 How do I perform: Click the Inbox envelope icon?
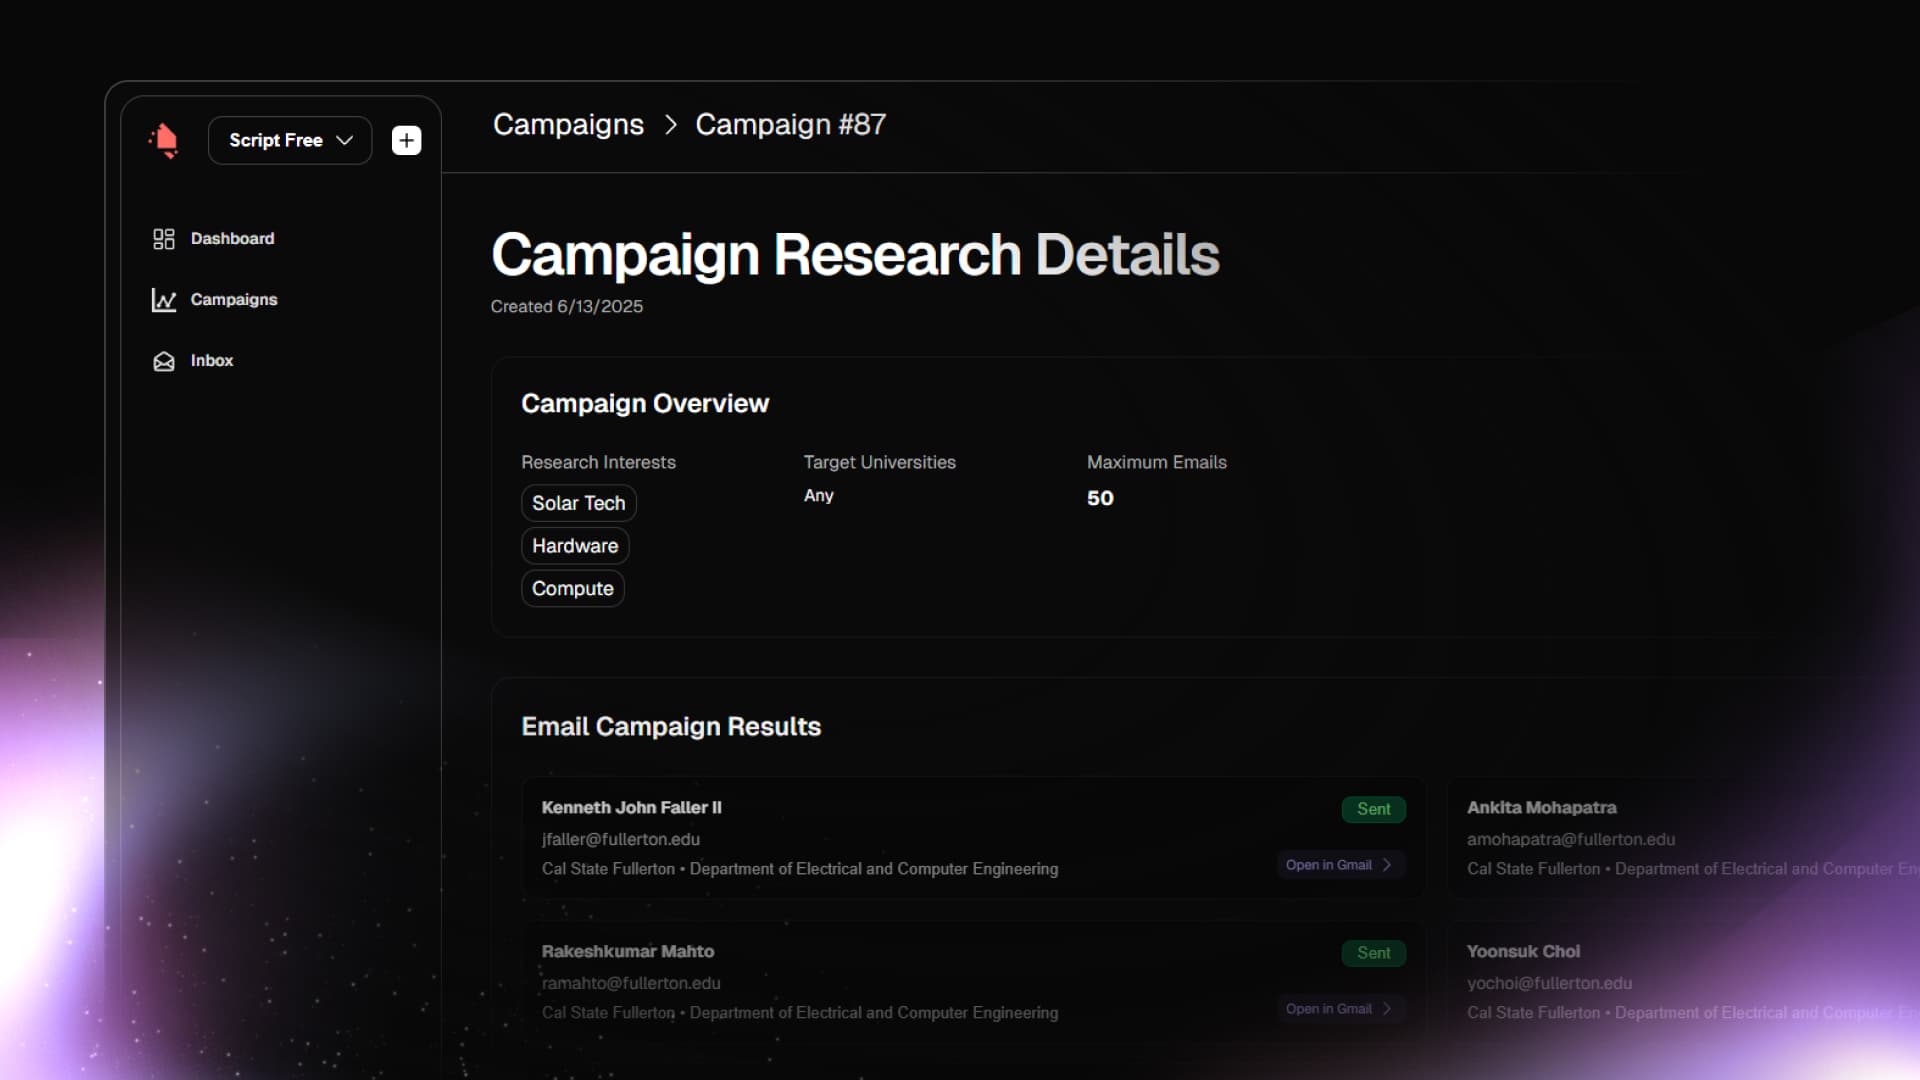point(163,361)
